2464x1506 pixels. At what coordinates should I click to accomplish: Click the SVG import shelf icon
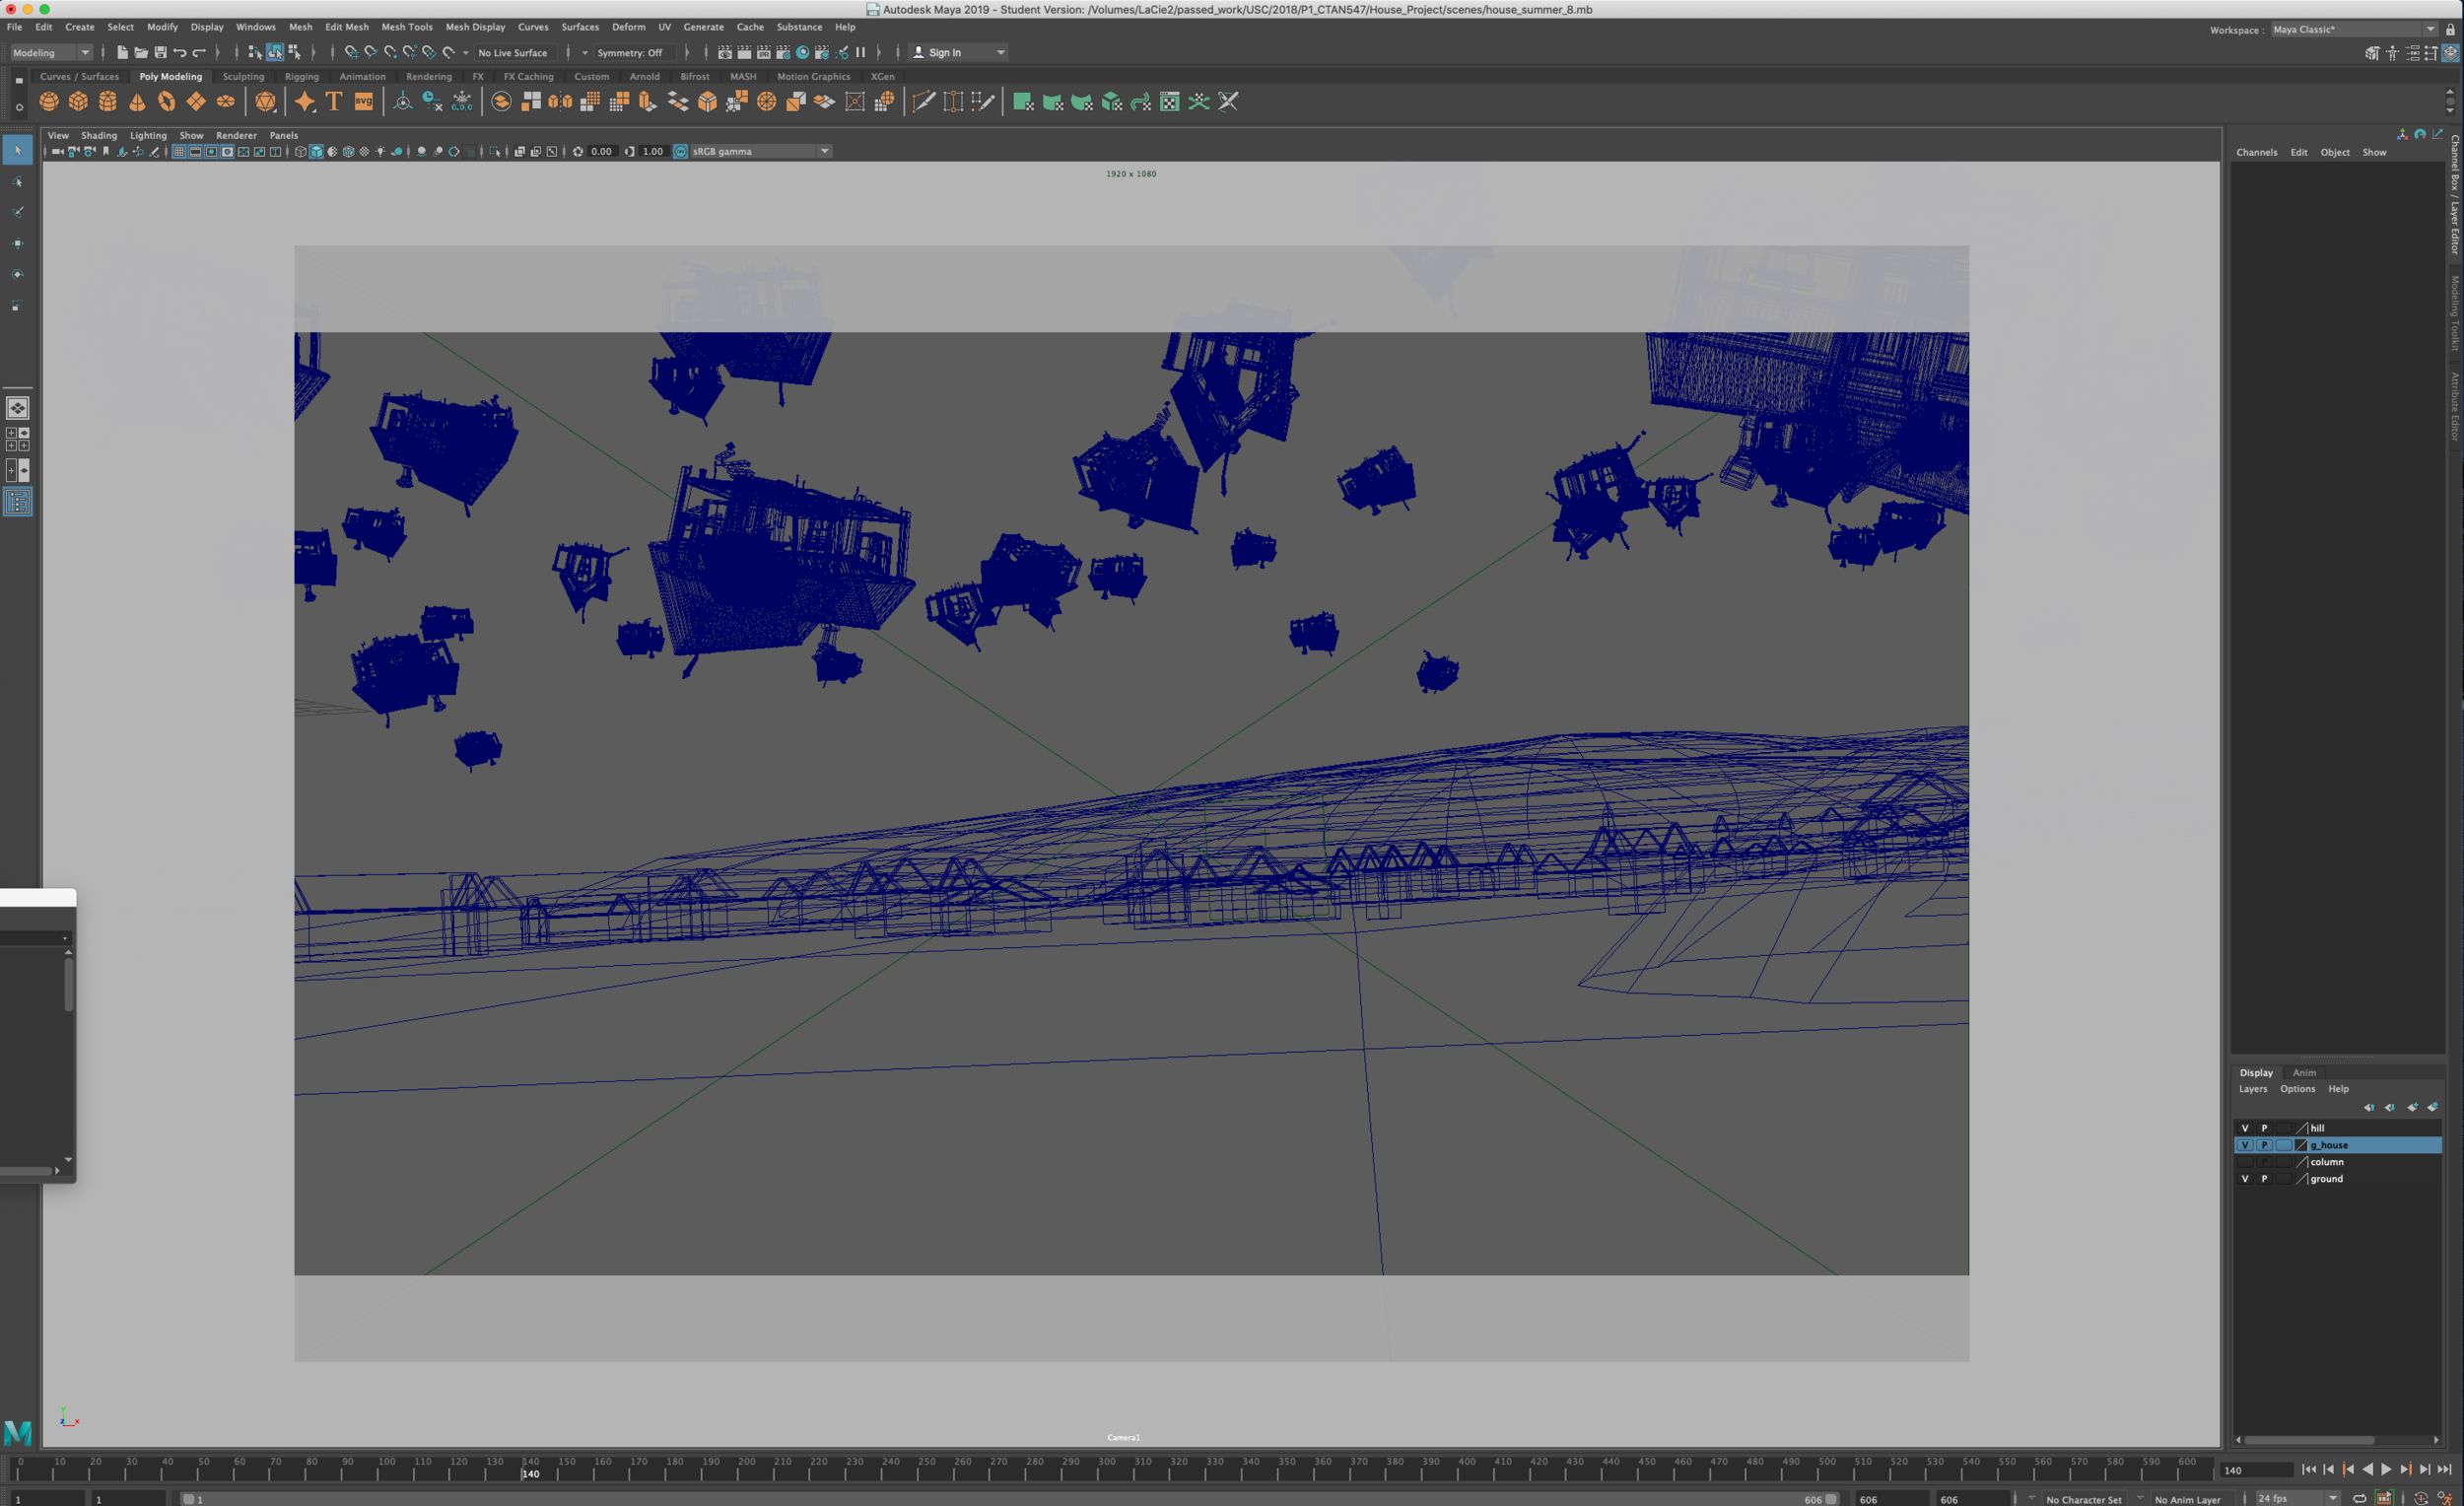[x=364, y=101]
